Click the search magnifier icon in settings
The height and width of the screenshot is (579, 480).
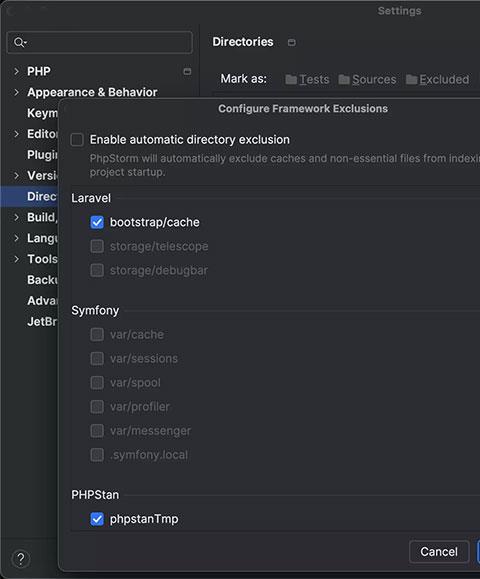point(20,42)
